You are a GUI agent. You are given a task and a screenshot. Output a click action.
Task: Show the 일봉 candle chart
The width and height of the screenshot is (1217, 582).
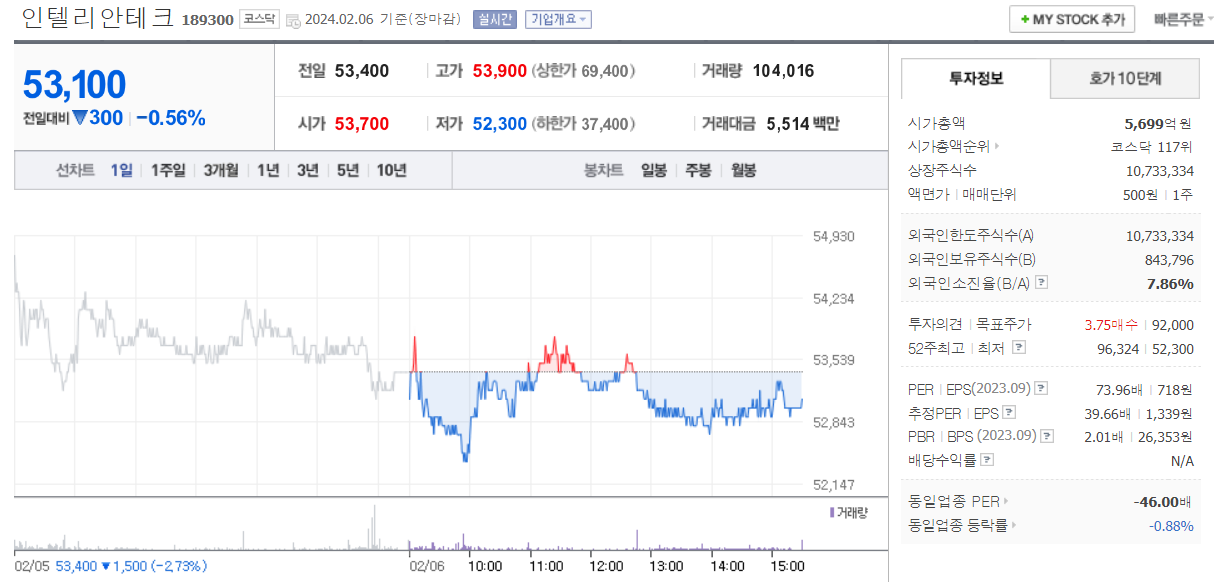[654, 170]
